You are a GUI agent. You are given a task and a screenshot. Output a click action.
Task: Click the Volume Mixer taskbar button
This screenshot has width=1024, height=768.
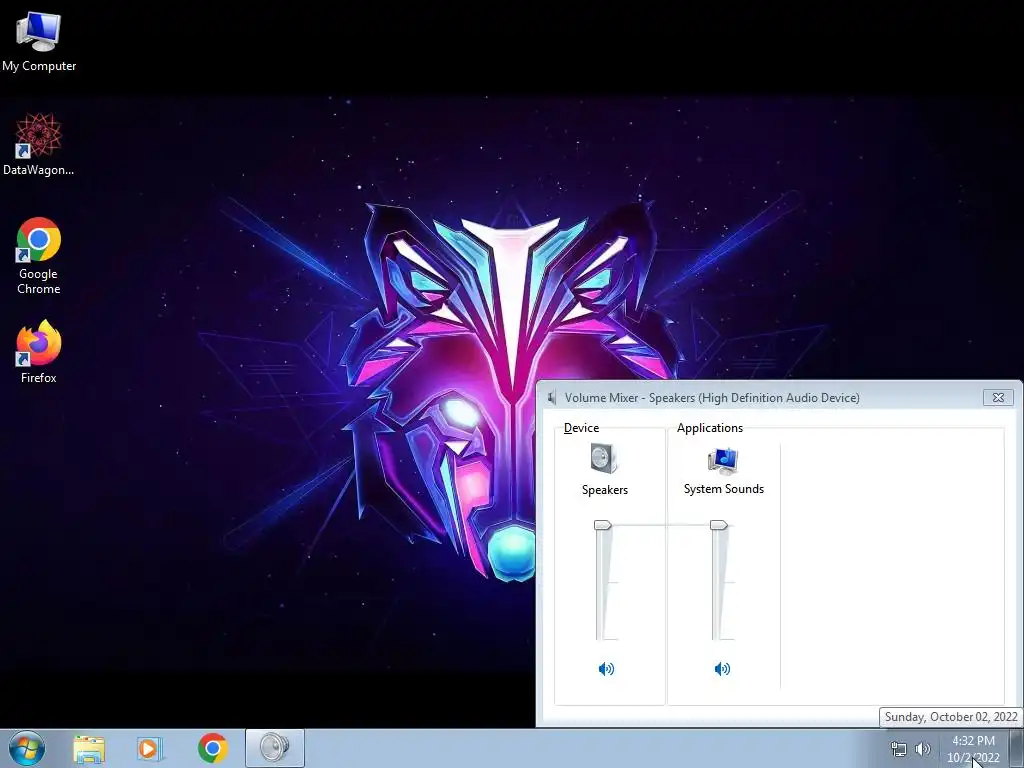[x=274, y=748]
